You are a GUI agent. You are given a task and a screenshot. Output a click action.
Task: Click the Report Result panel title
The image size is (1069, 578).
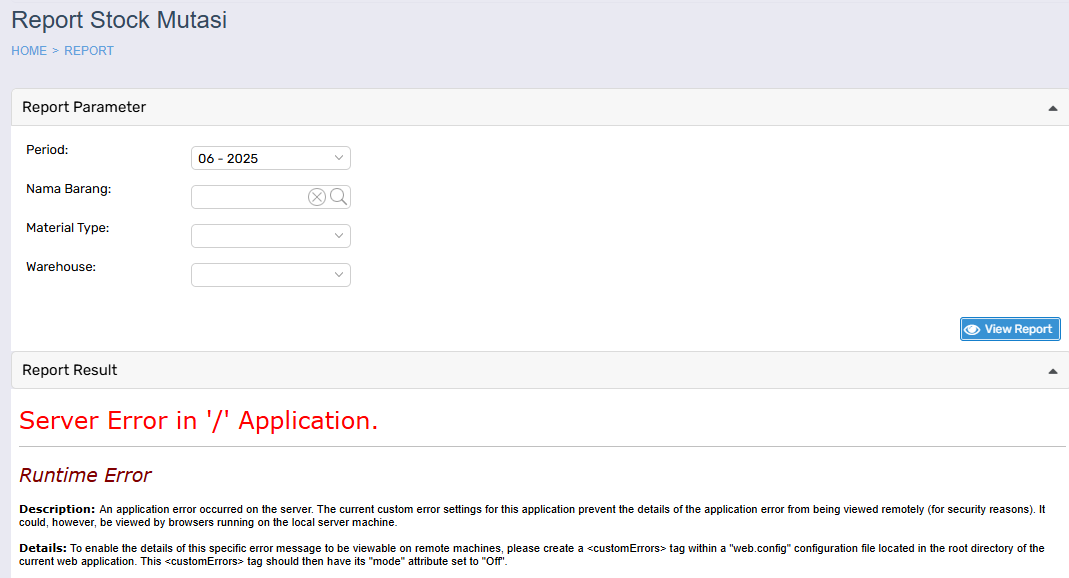click(70, 370)
